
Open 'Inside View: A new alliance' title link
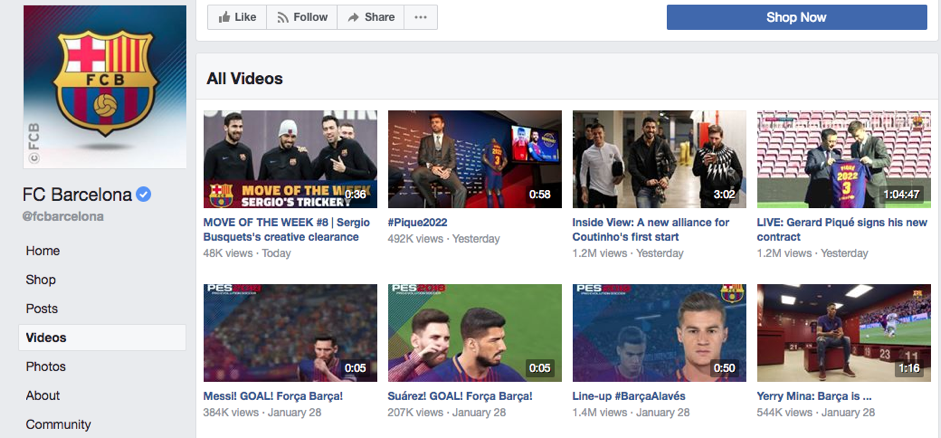[651, 229]
